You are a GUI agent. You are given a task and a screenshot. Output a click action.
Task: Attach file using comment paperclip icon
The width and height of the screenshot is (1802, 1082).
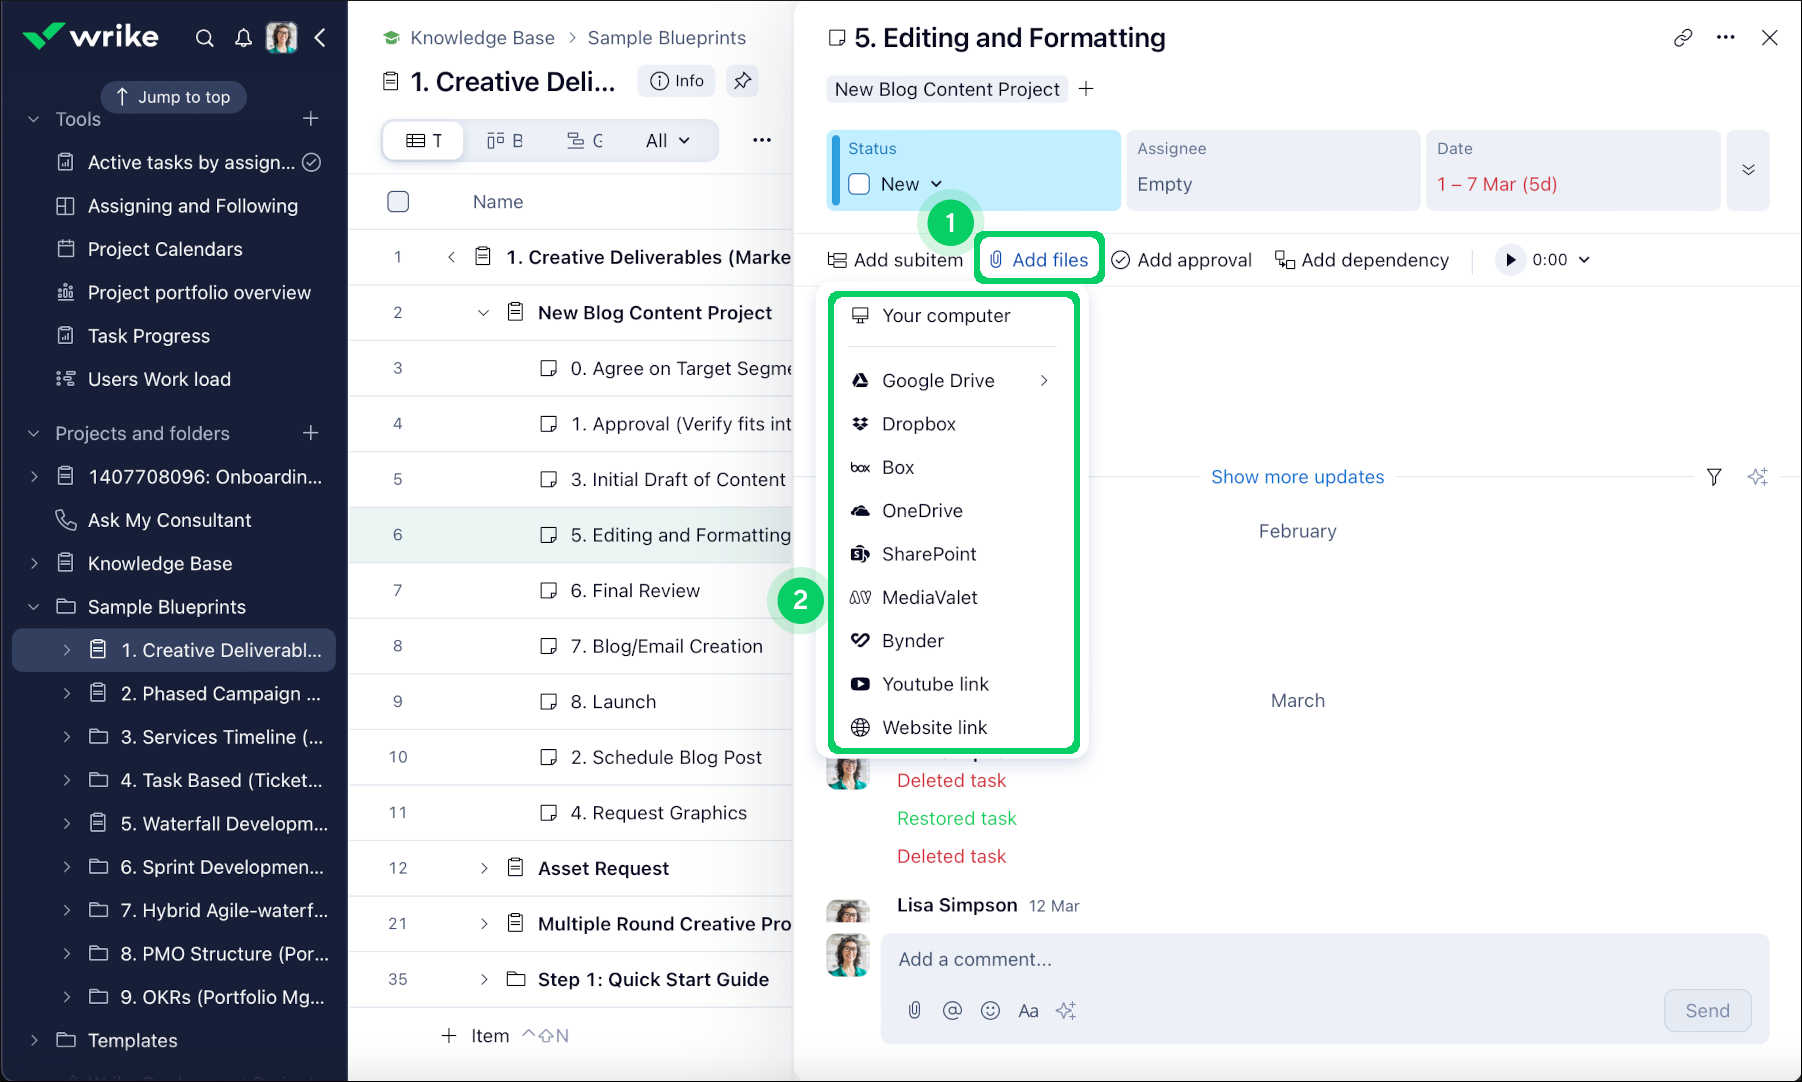pyautogui.click(x=914, y=1010)
